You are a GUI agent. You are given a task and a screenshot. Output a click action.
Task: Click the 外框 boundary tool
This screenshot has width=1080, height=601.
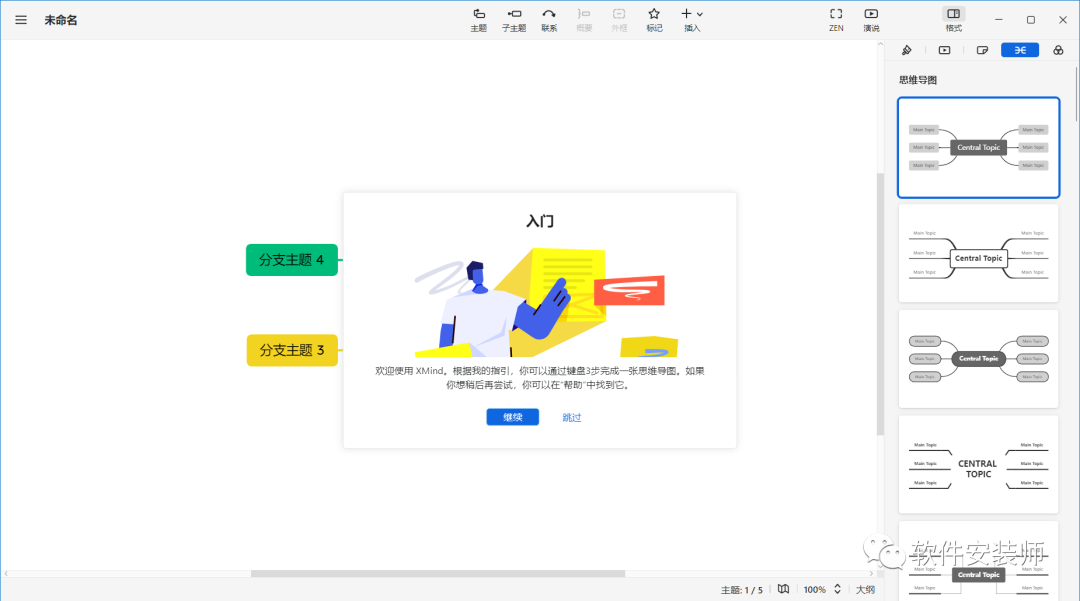coord(619,20)
